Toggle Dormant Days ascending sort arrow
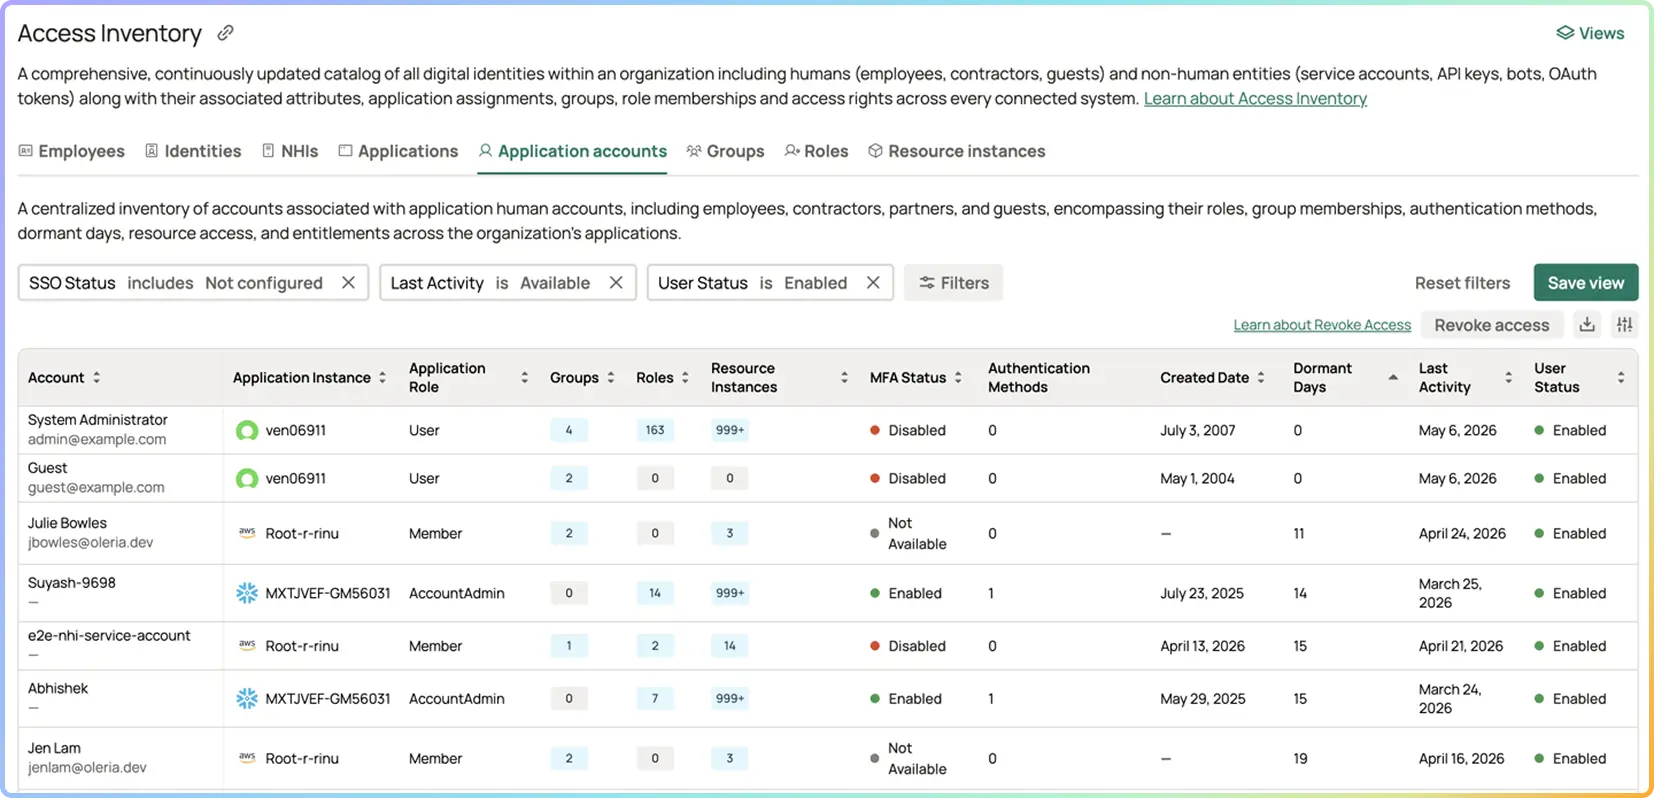 1393,377
